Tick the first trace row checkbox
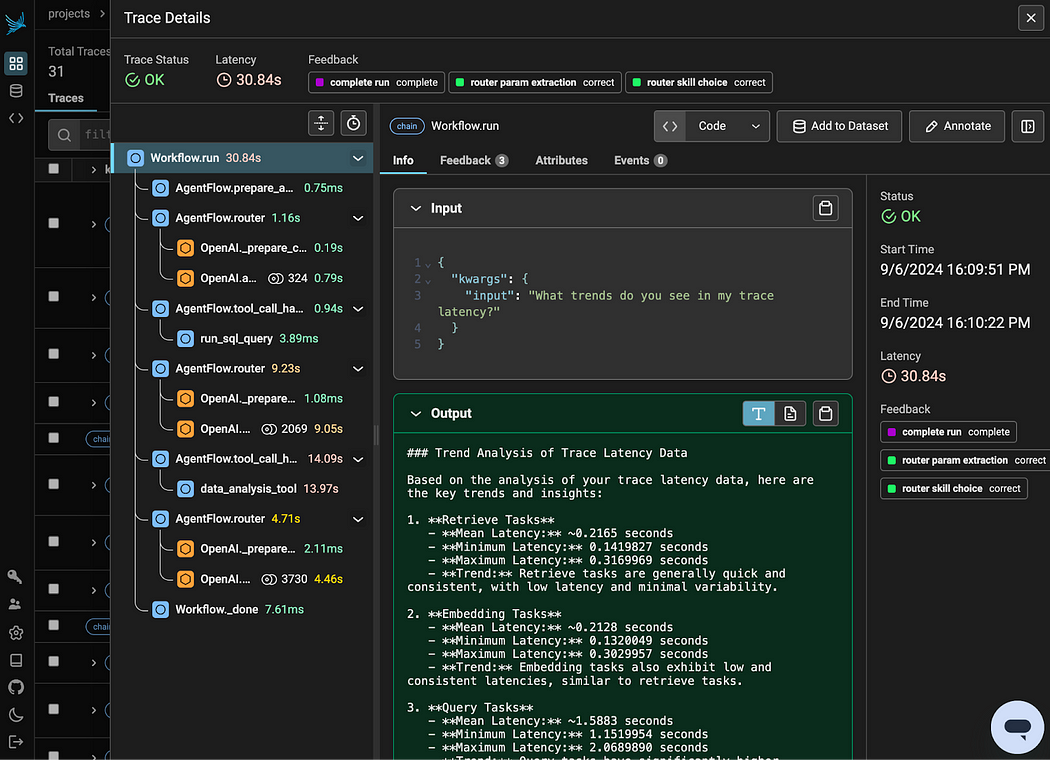Viewport: 1050px width, 760px height. point(54,169)
